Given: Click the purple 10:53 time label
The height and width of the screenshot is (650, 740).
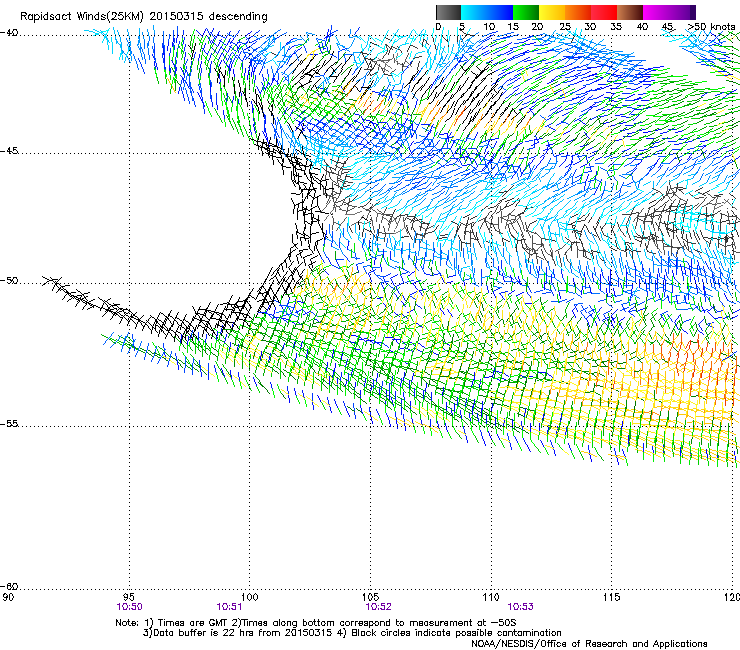Looking at the screenshot, I should tap(520, 607).
